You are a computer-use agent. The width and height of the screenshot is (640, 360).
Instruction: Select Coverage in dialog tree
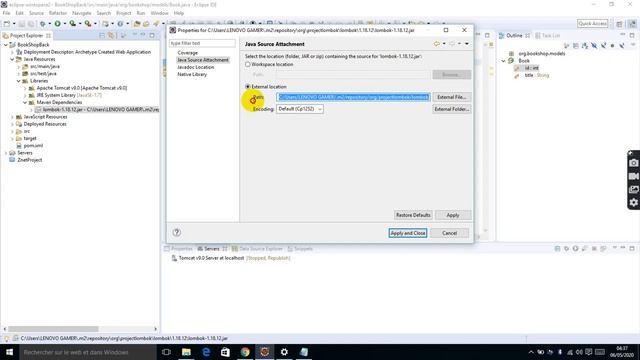187,53
